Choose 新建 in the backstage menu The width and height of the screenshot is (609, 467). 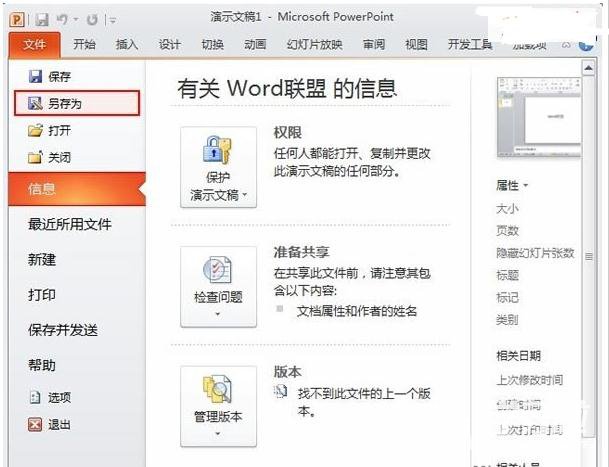[42, 260]
